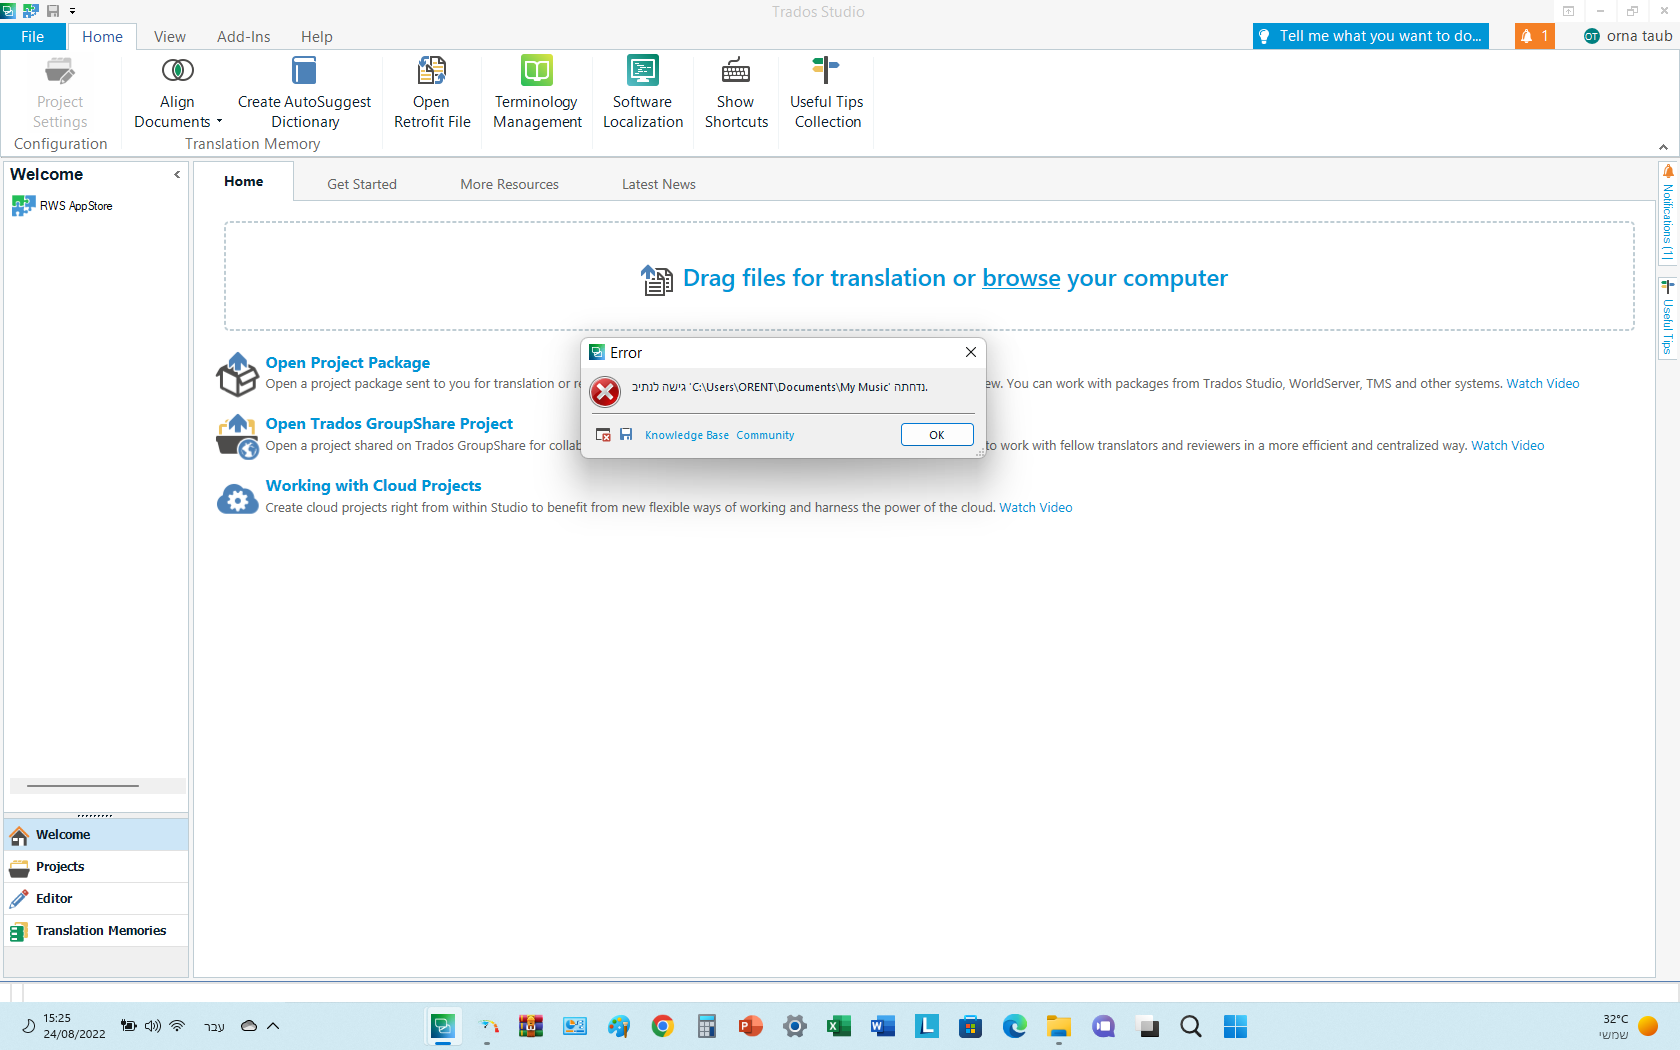Open Software Localization
Viewport: 1680px width, 1050px height.
(643, 92)
